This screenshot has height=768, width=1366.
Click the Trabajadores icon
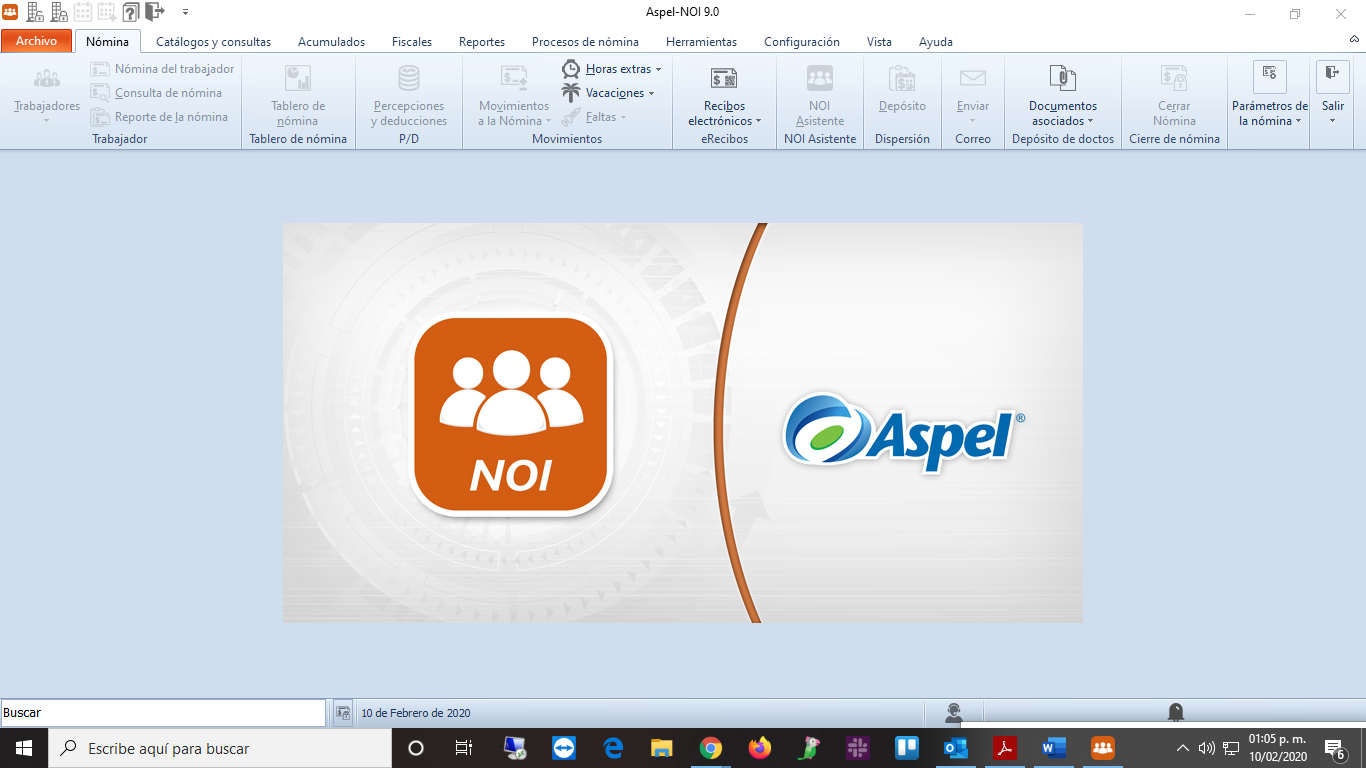point(47,79)
